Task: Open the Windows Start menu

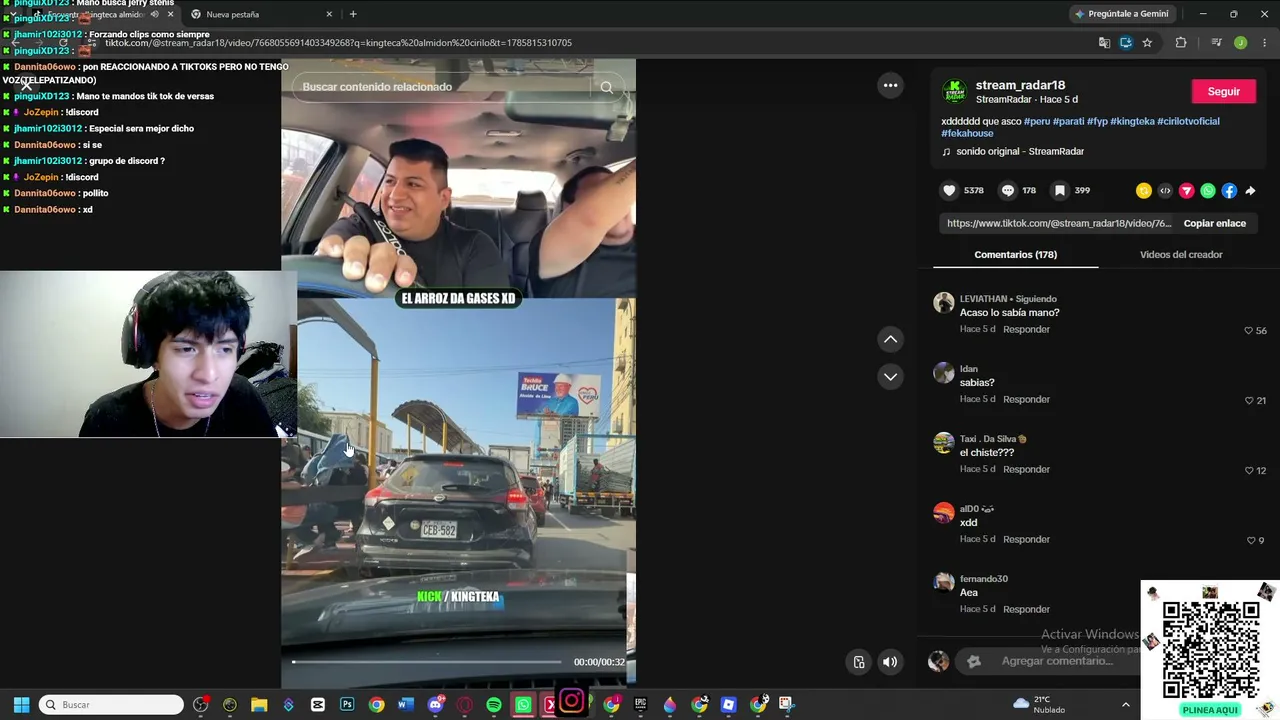Action: [21, 705]
